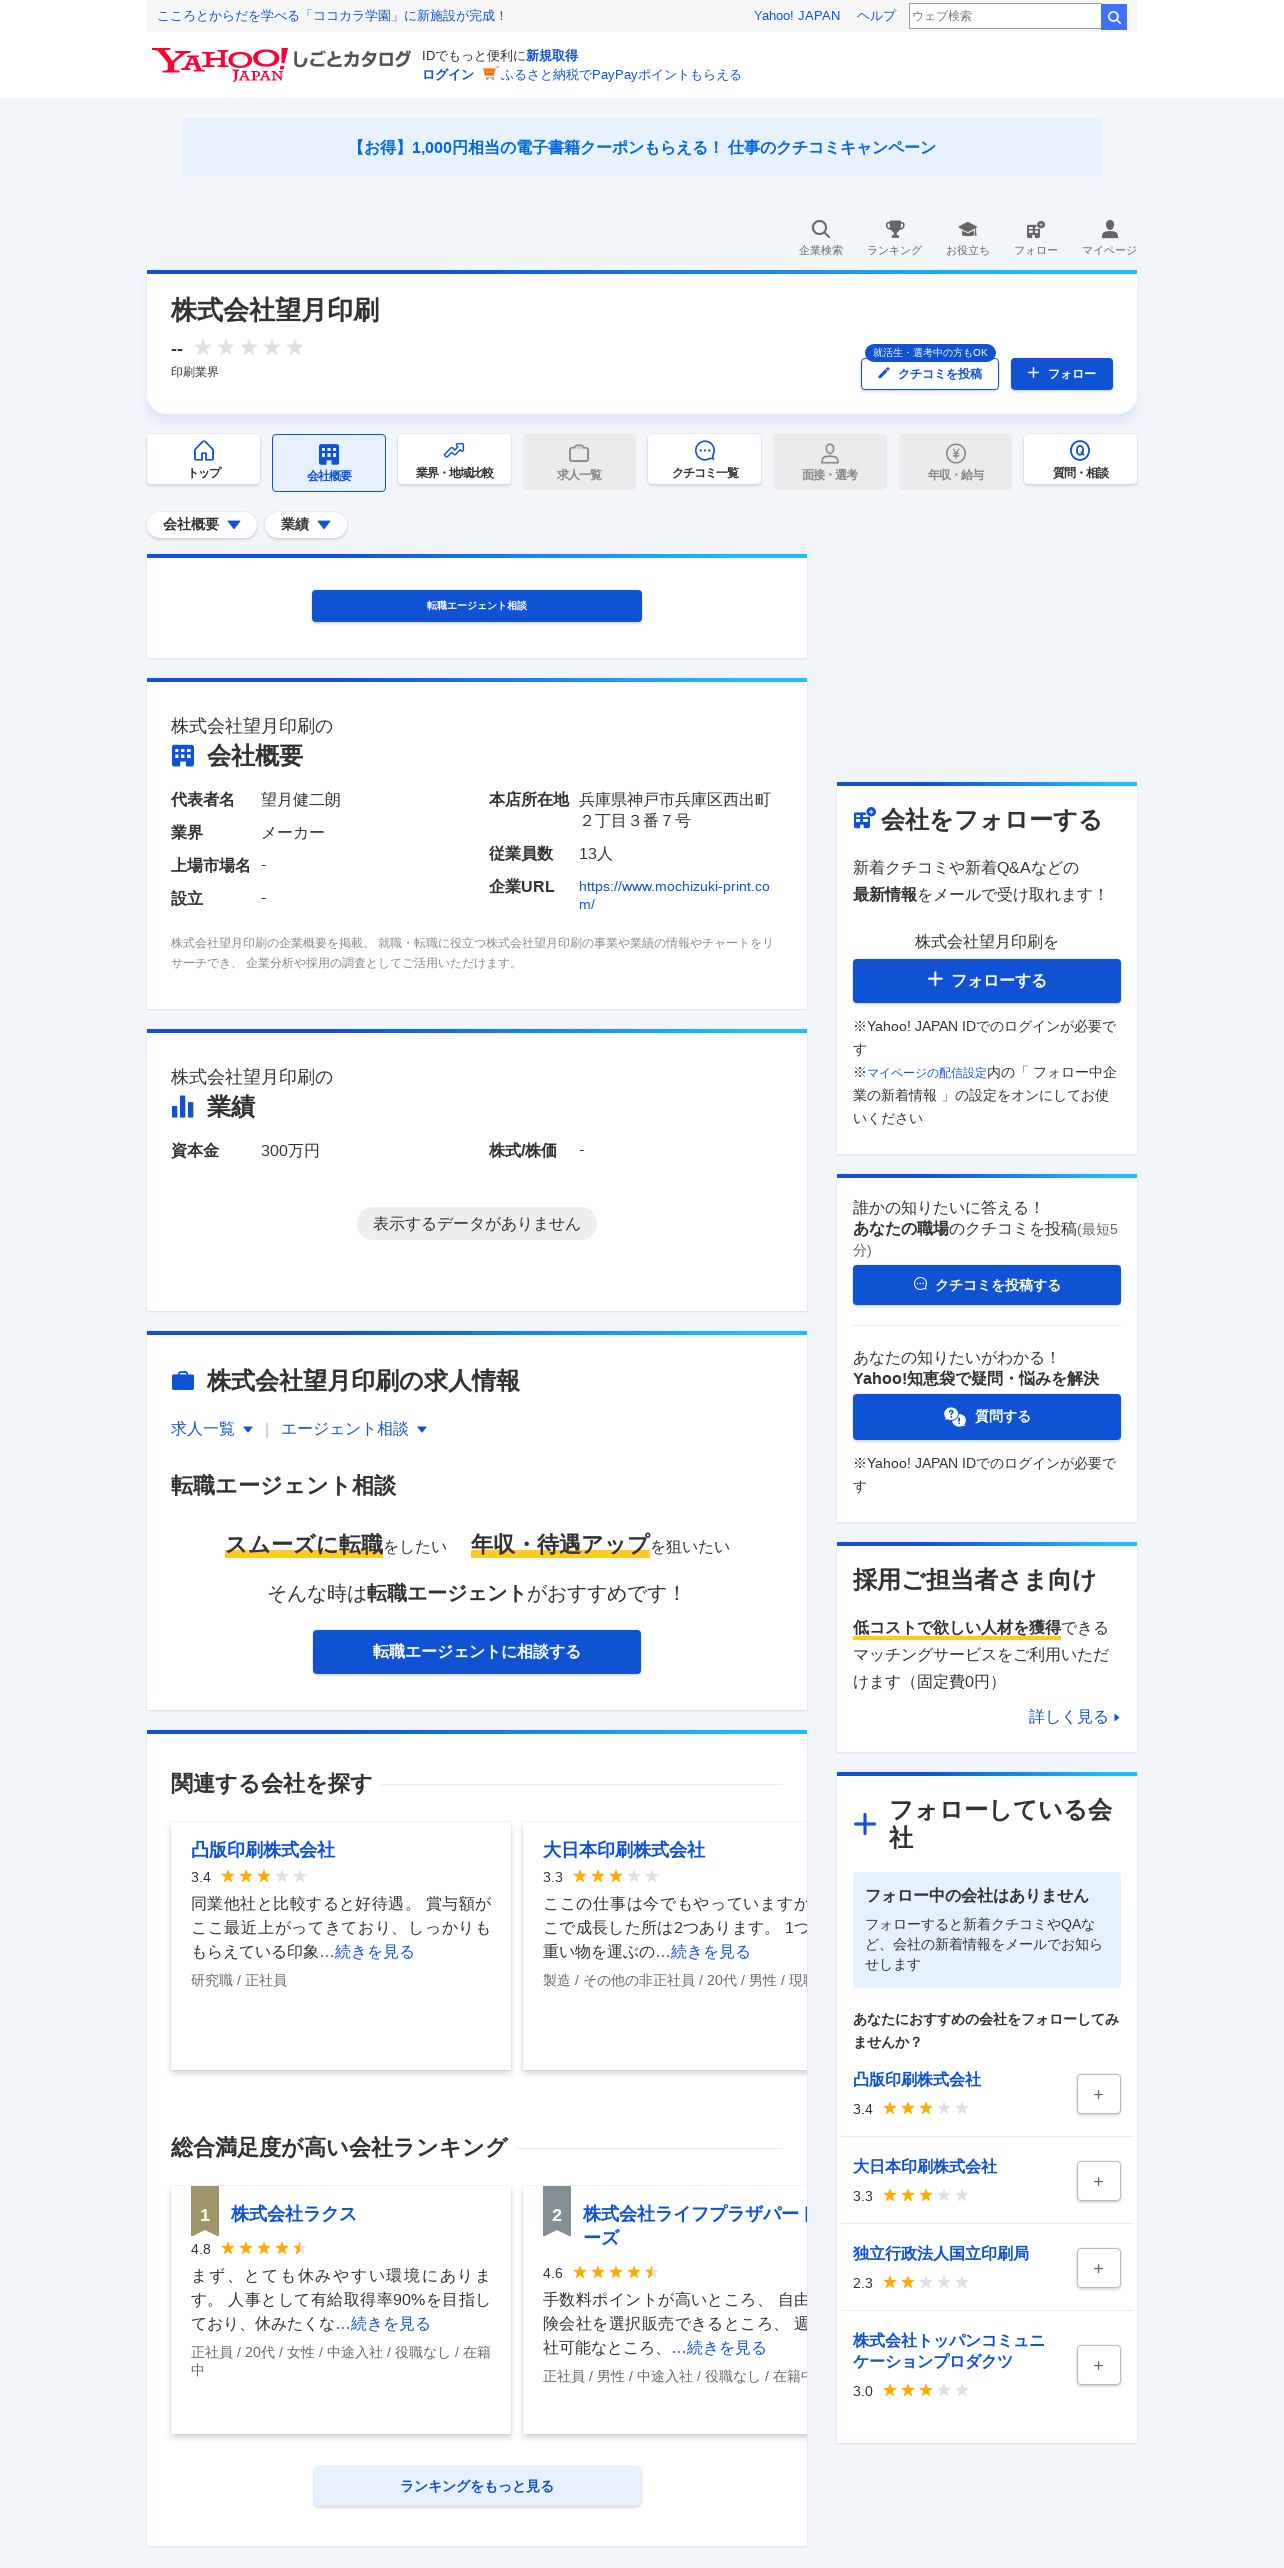1284x2568 pixels.
Task: Switch to the 会社概要 tab
Action: (329, 462)
